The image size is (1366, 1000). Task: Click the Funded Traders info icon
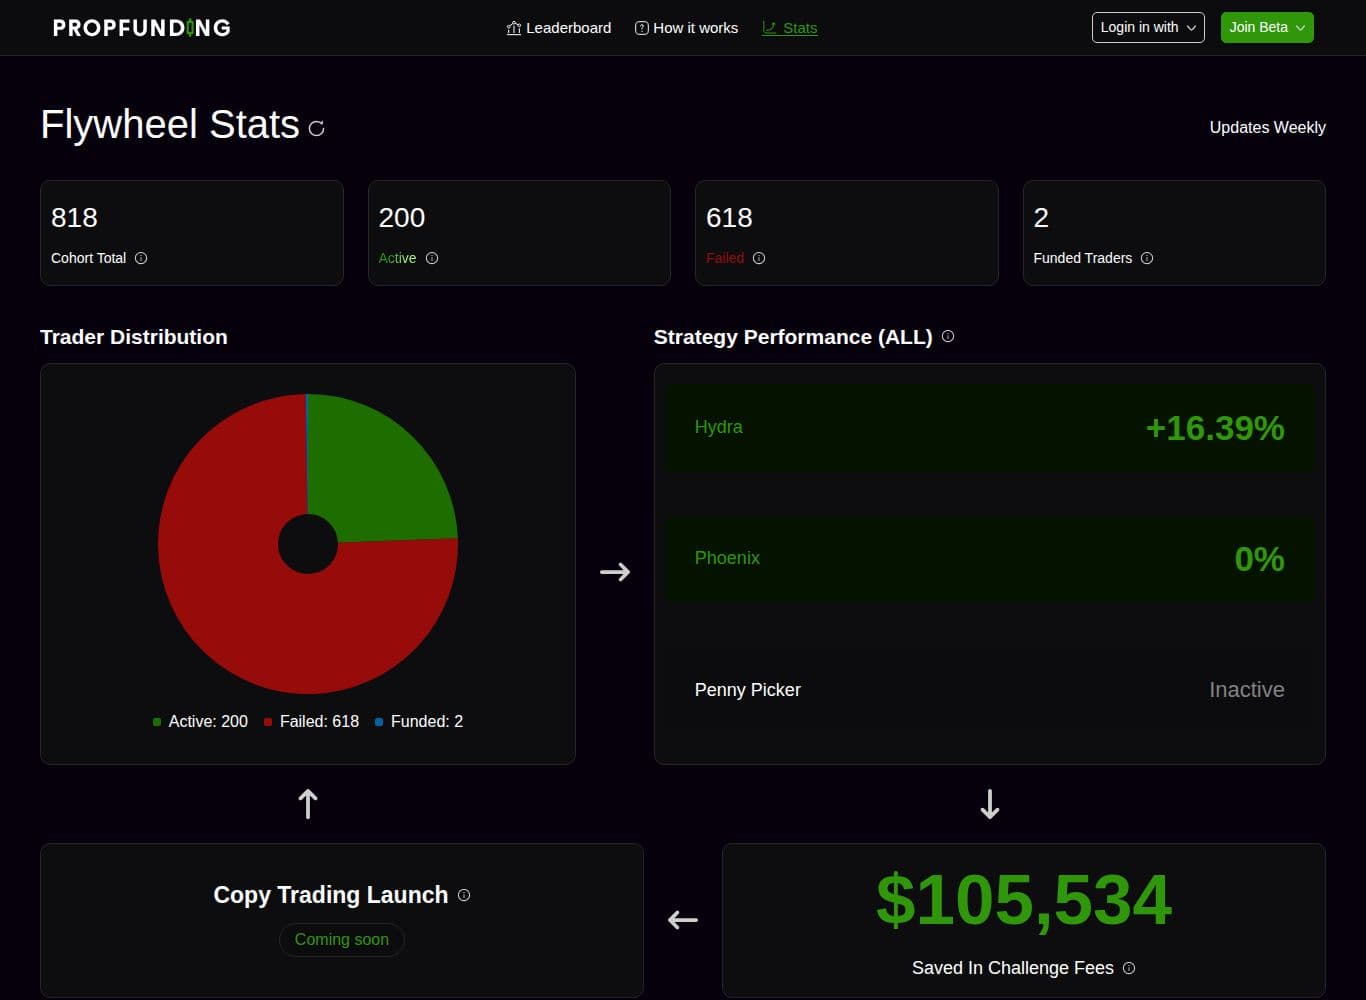1147,258
